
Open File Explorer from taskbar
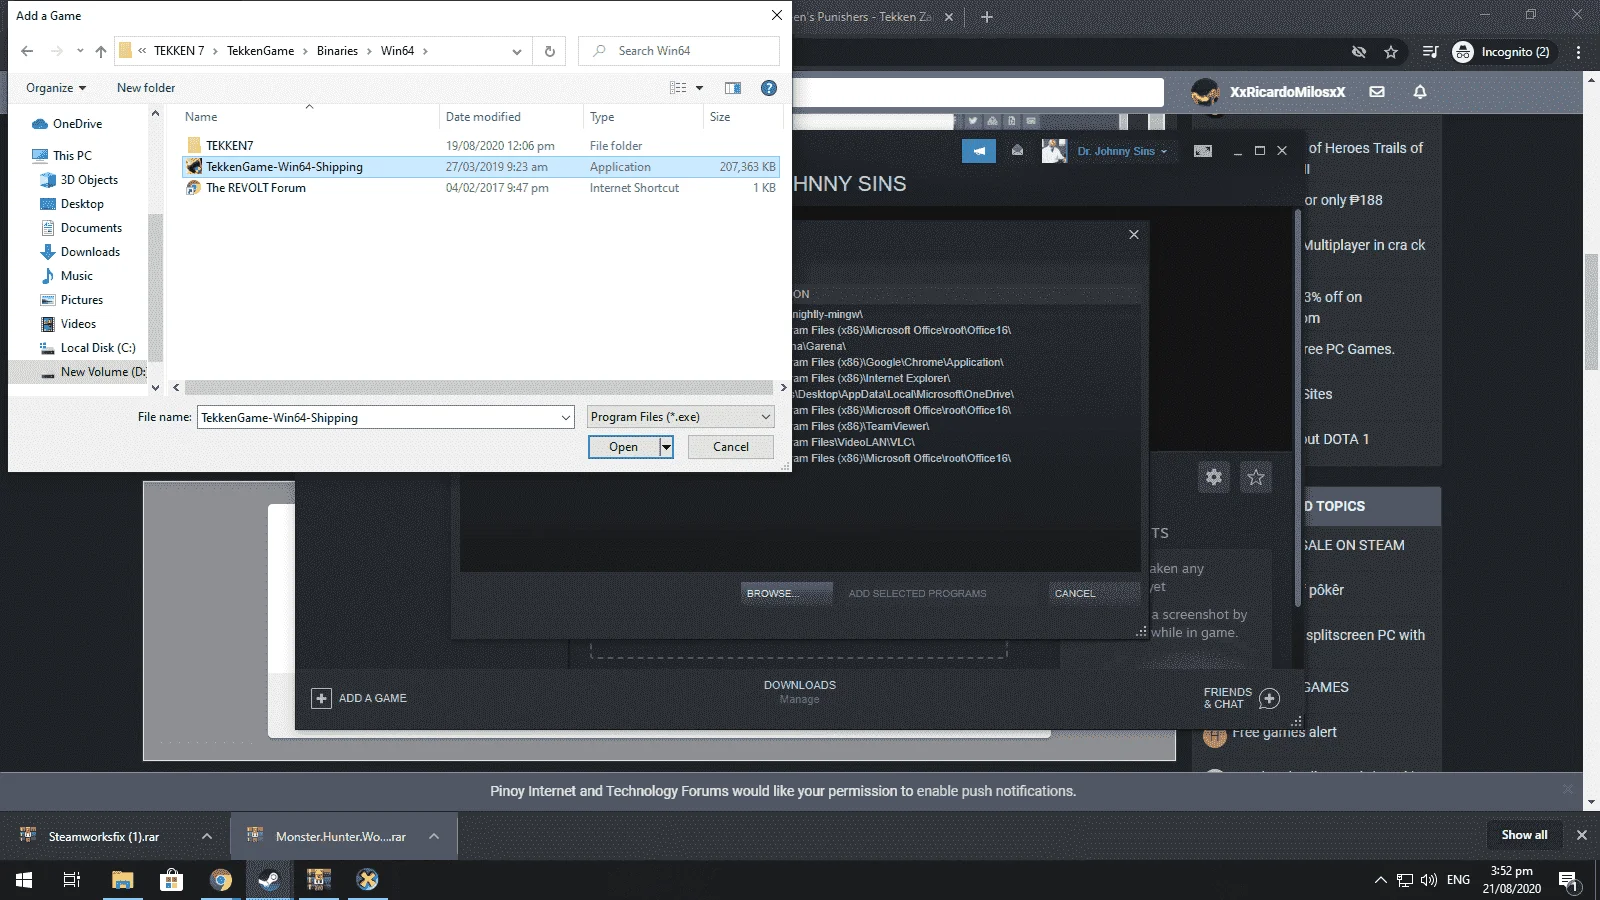pyautogui.click(x=122, y=880)
